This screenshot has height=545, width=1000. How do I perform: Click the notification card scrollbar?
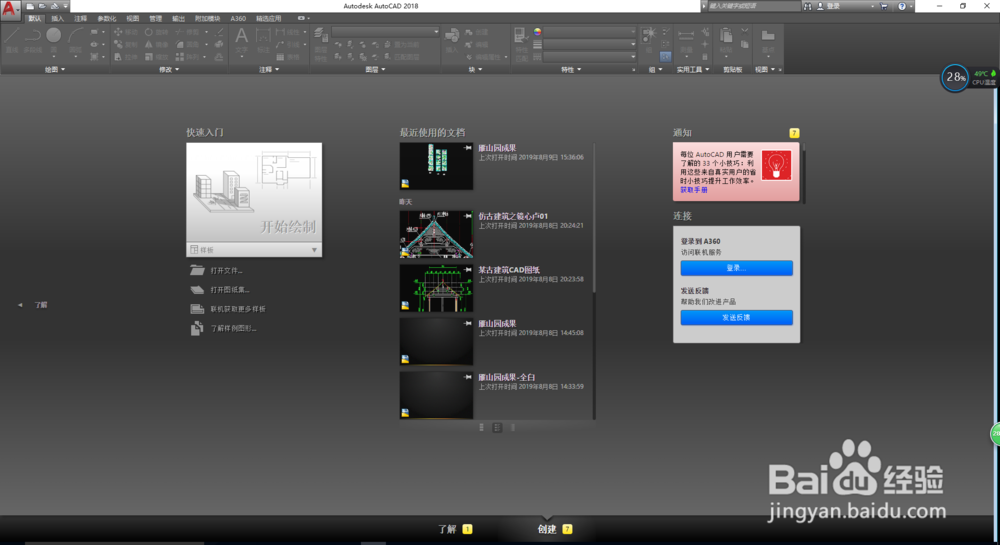803,172
